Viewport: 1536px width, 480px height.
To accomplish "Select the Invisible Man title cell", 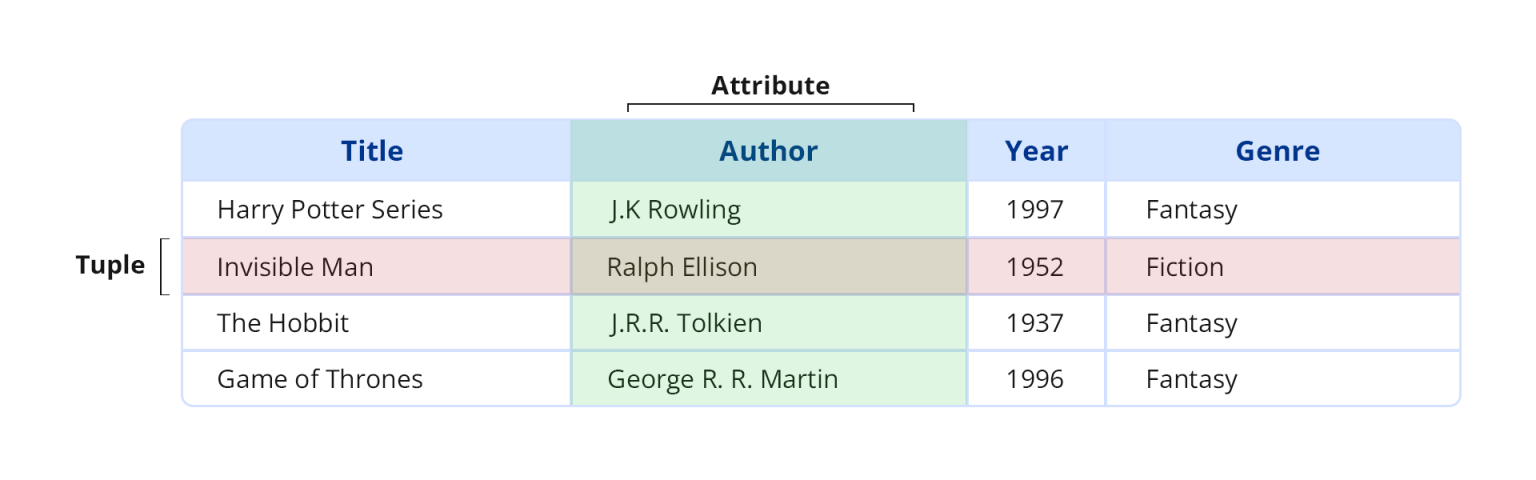I will tap(295, 267).
